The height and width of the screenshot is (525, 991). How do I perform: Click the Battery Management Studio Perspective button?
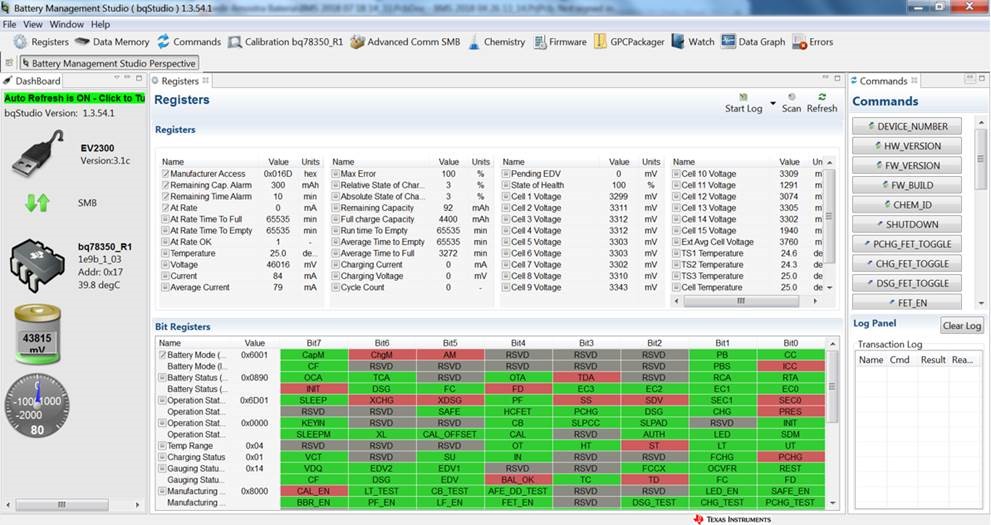click(109, 63)
